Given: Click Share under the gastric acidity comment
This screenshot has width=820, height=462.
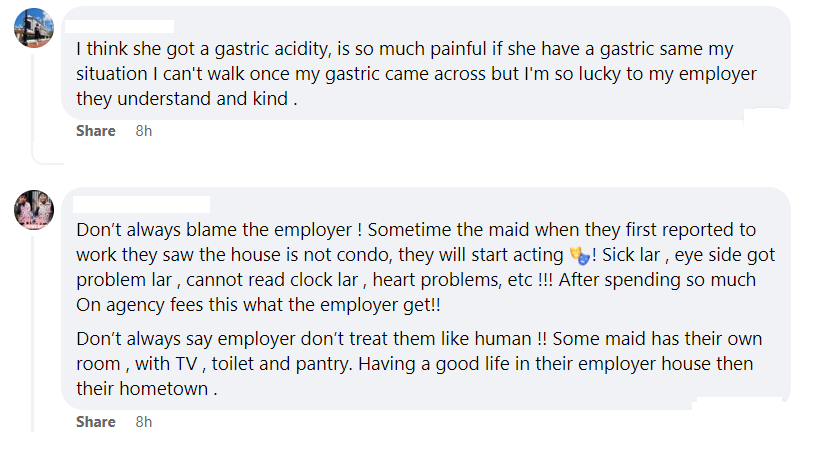Looking at the screenshot, I should 96,131.
